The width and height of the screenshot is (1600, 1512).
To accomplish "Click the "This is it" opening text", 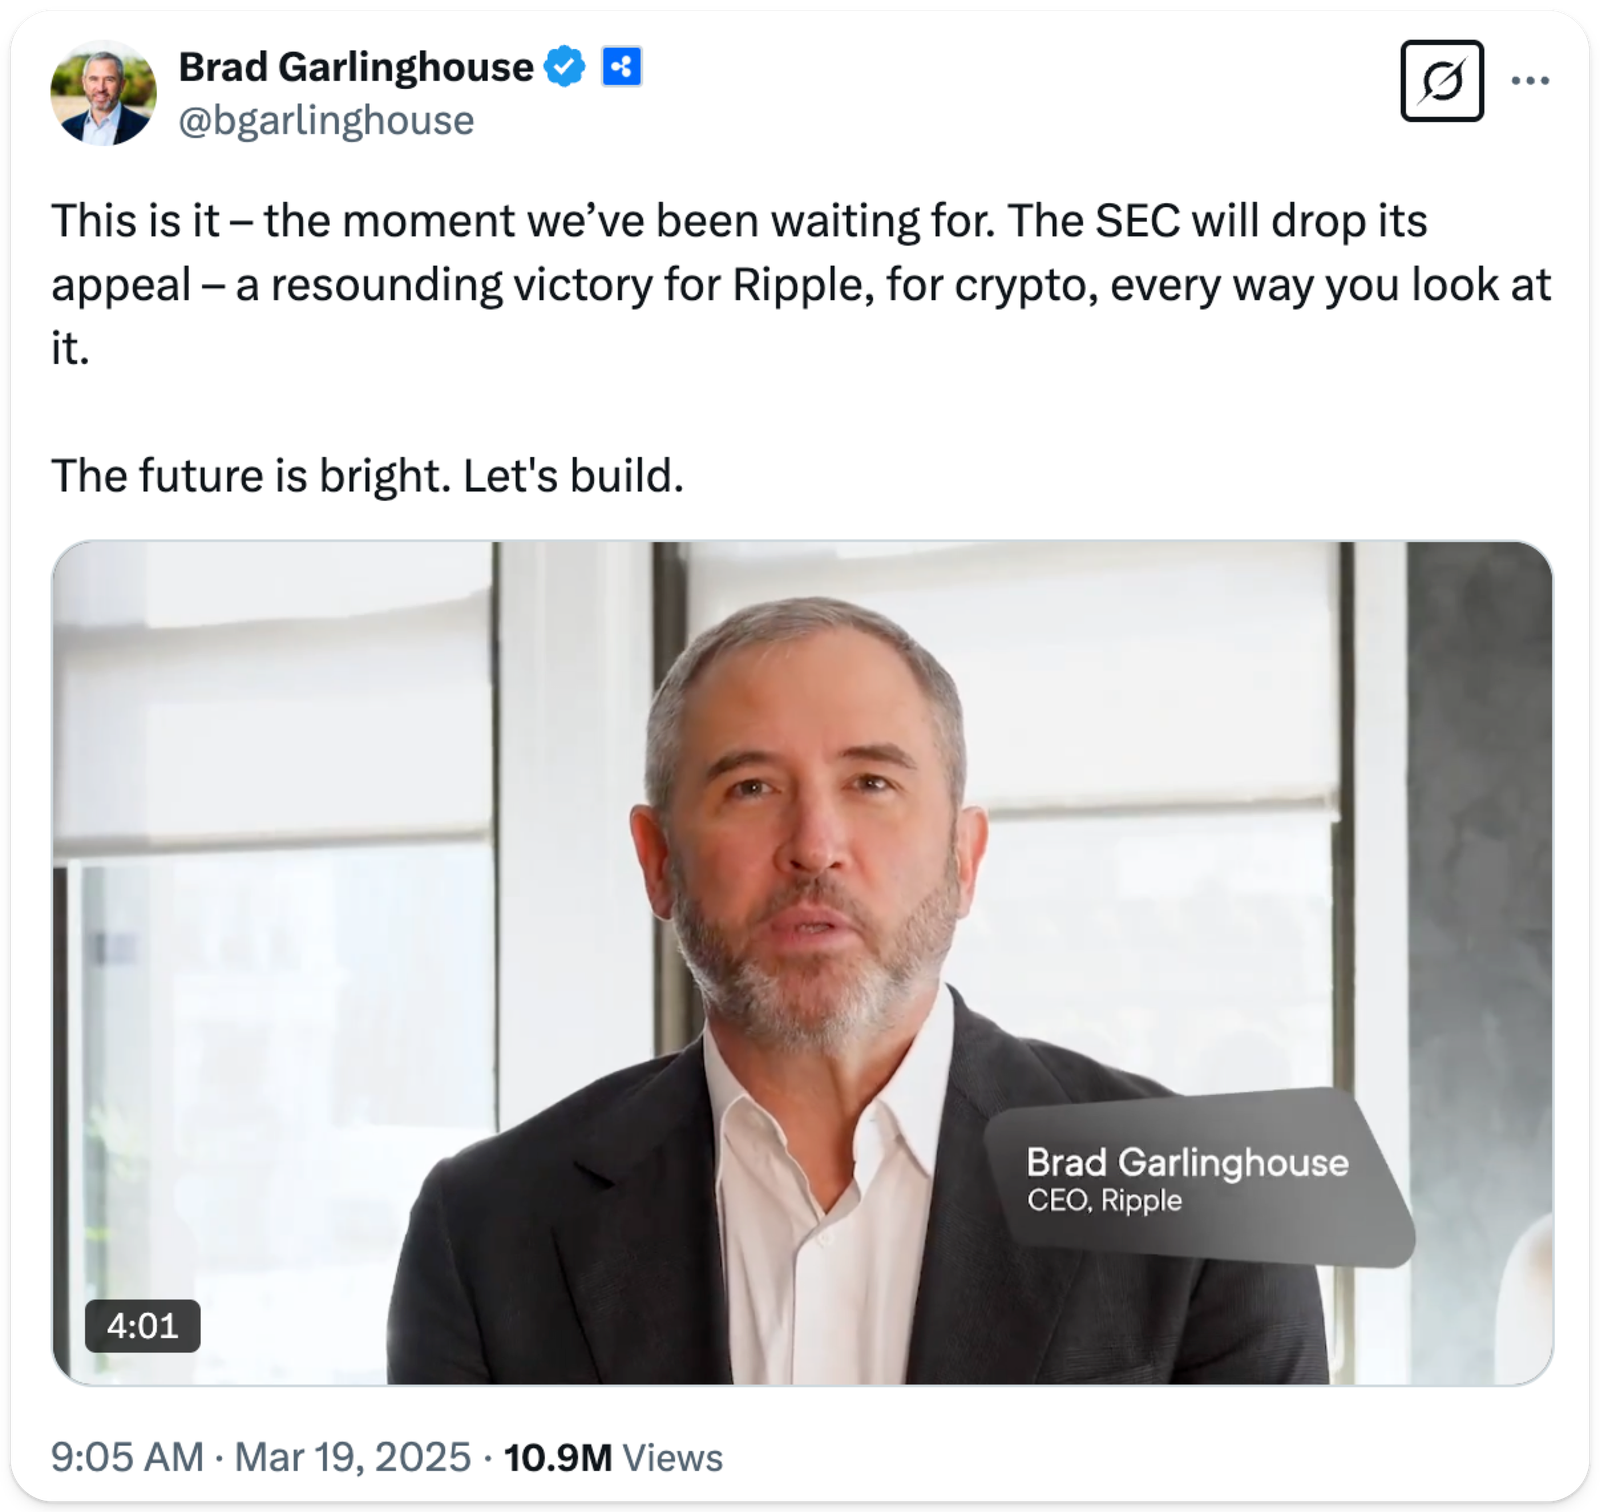I will click(135, 221).
